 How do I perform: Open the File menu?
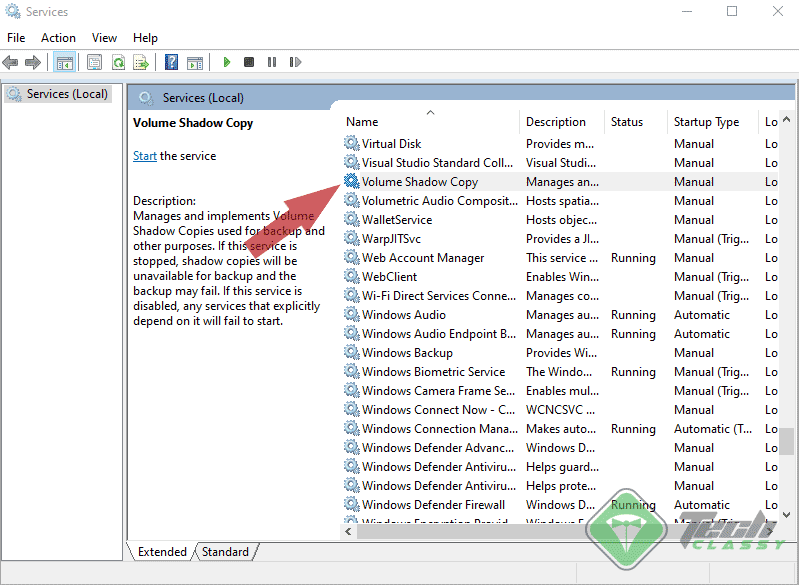click(x=16, y=38)
